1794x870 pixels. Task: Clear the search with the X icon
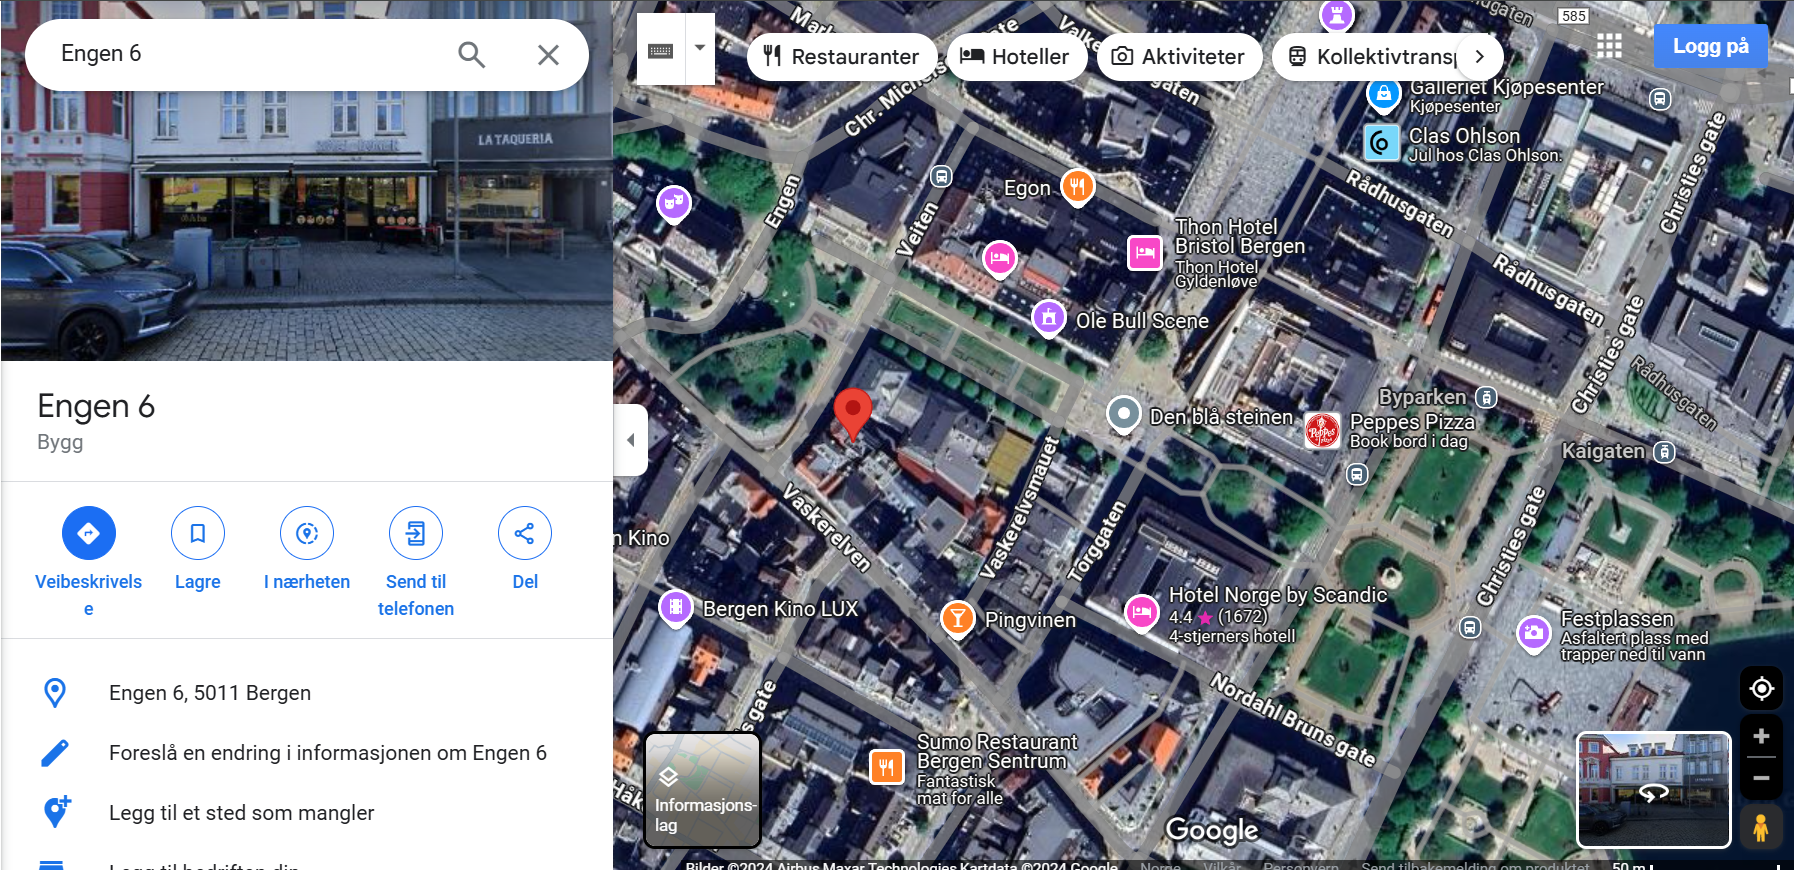[548, 55]
